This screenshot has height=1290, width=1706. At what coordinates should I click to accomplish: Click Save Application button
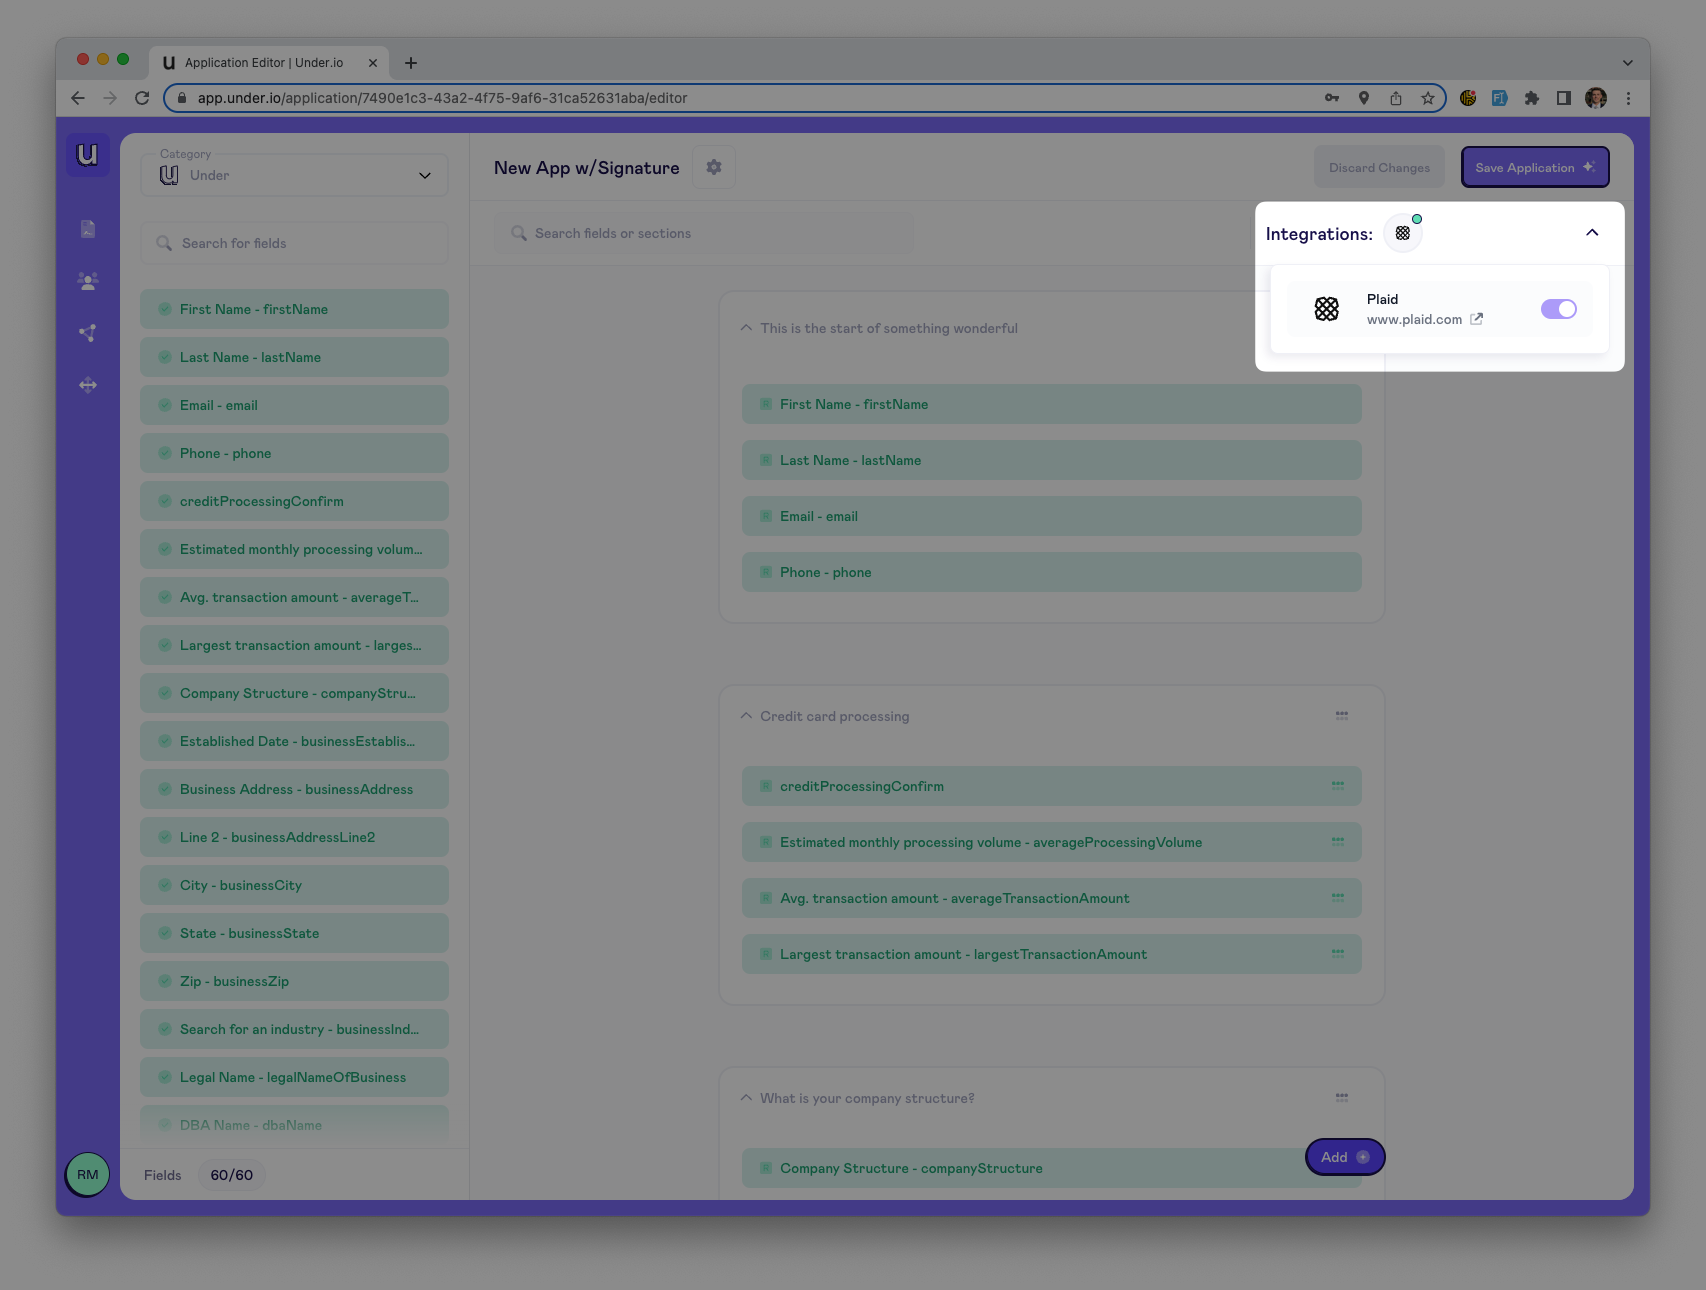tap(1534, 167)
